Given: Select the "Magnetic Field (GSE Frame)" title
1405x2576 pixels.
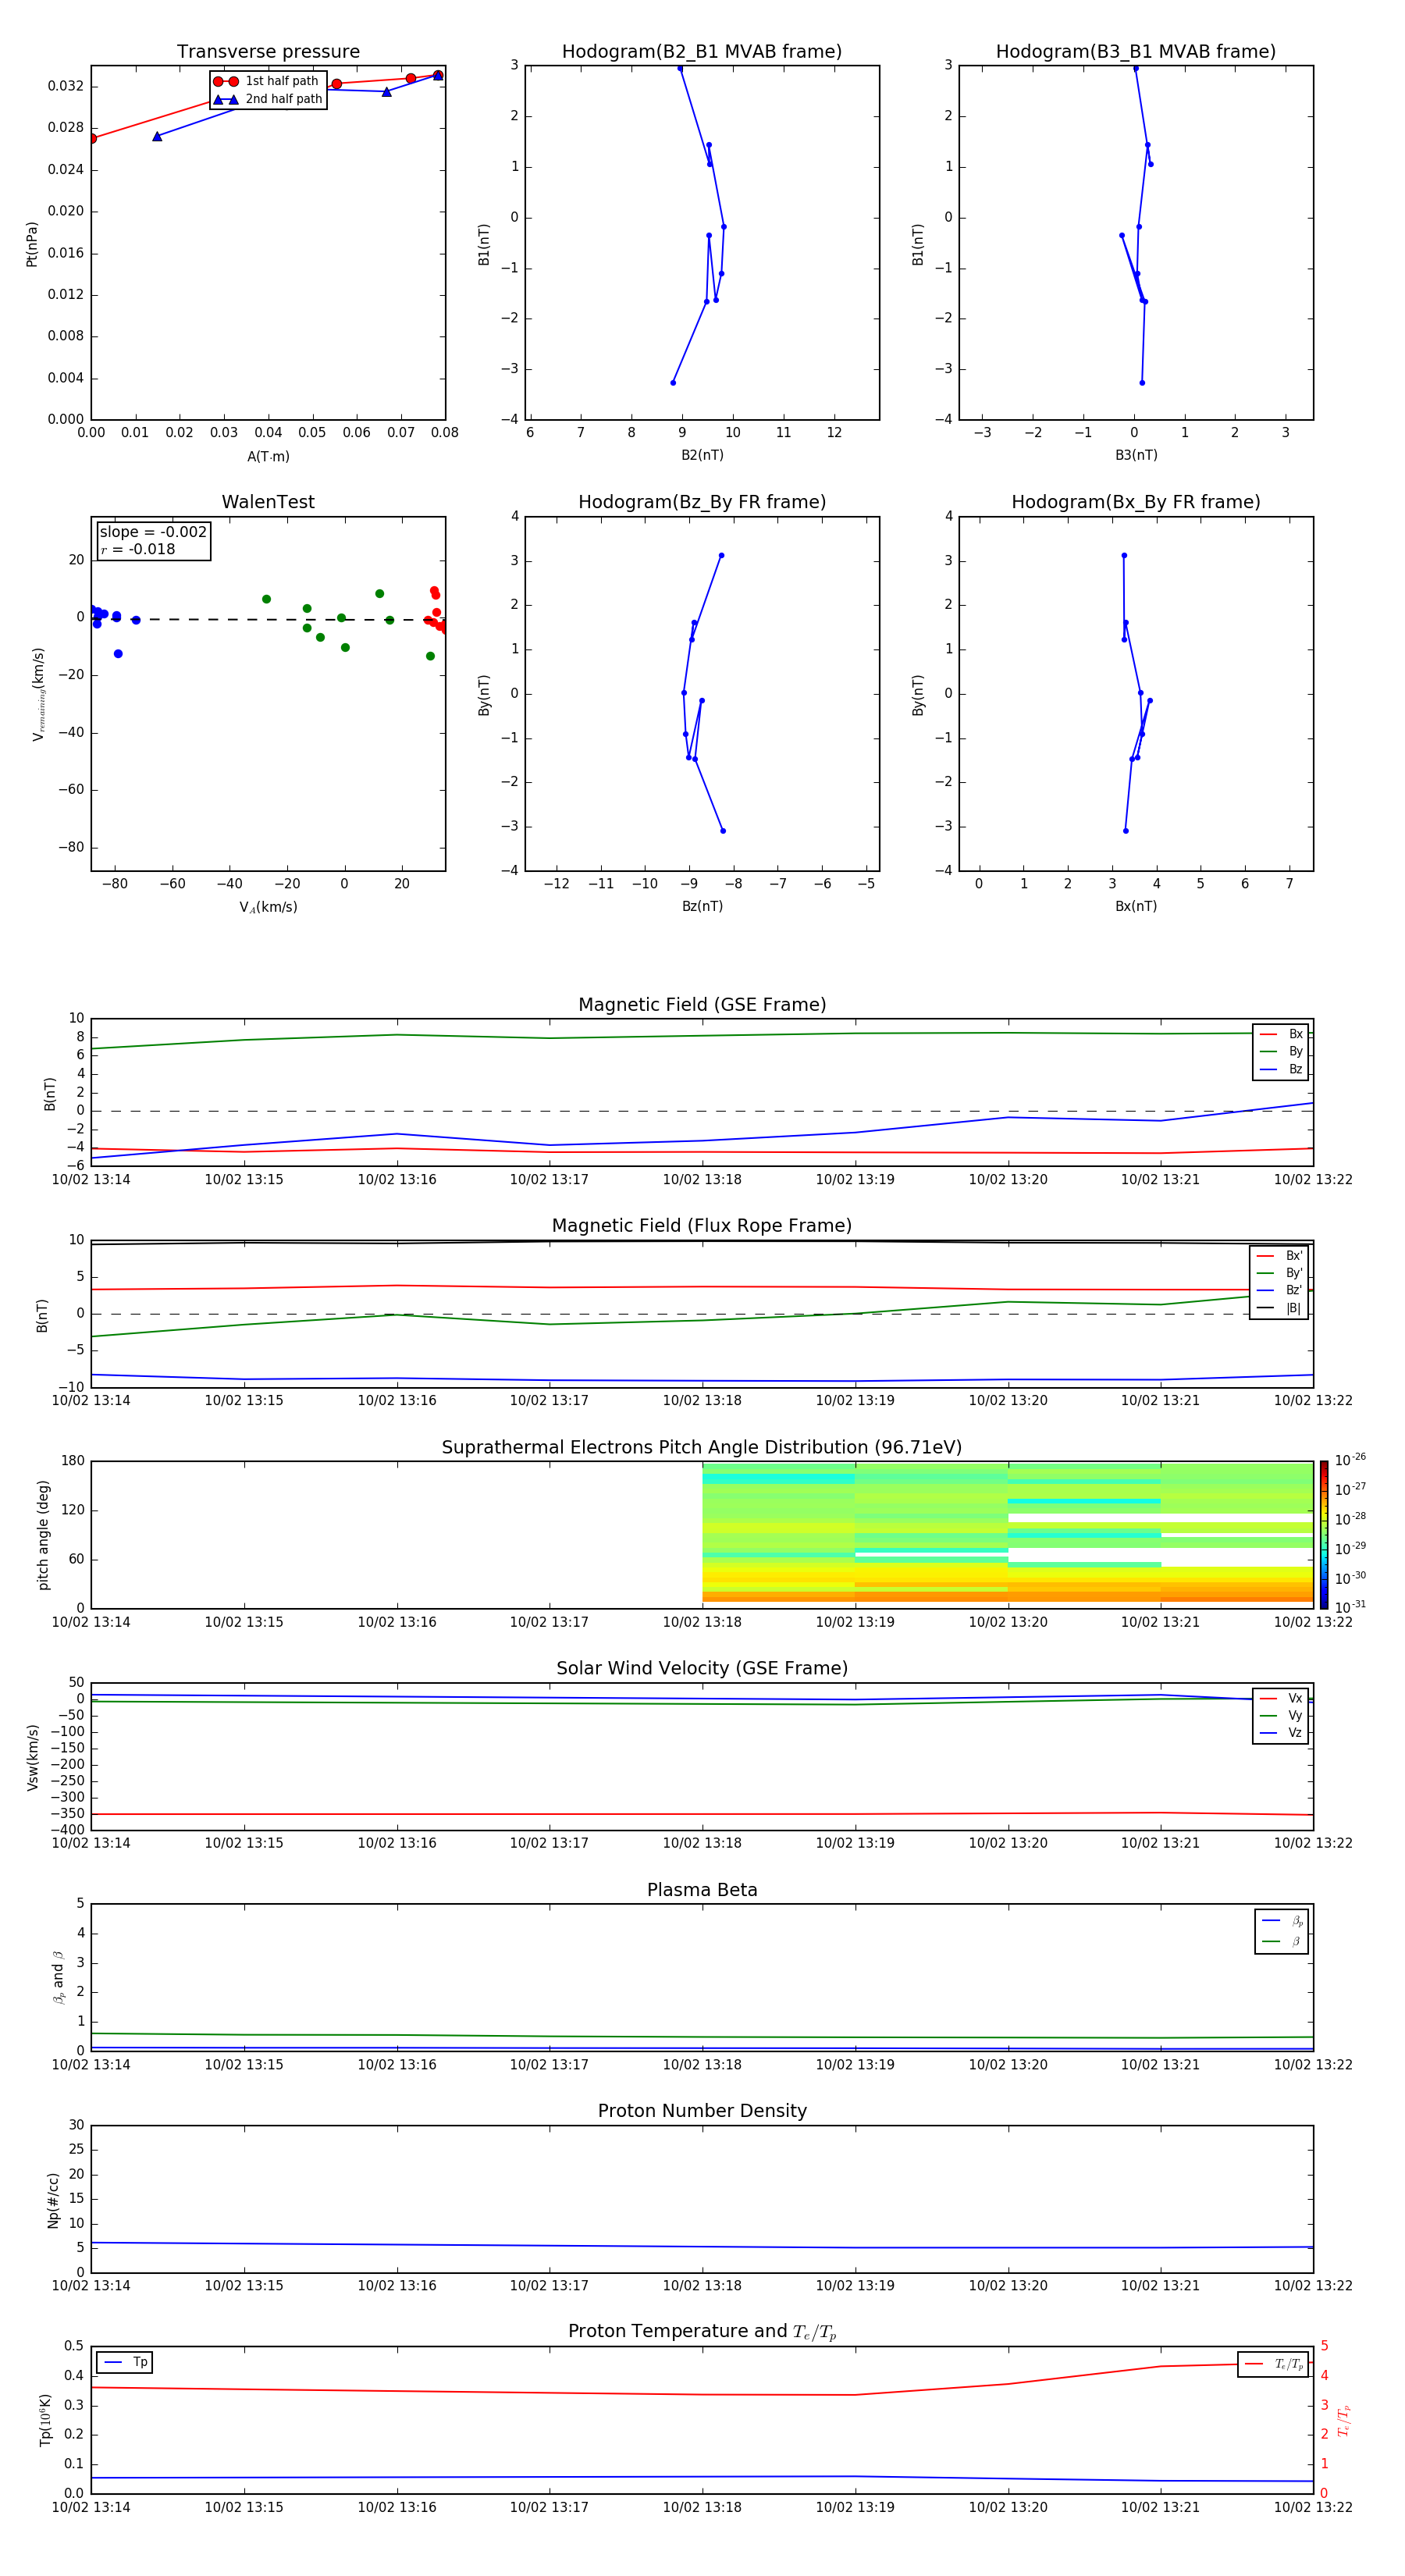Looking at the screenshot, I should click(x=702, y=1005).
